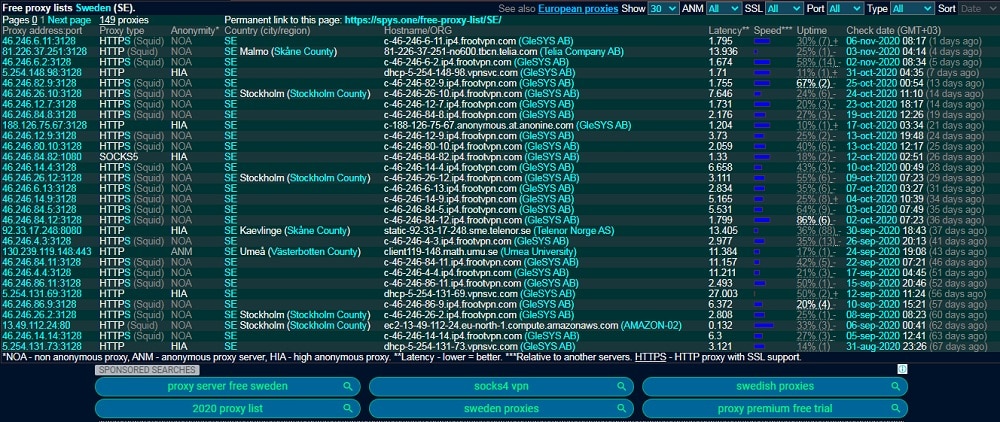Go to the Next page link
The height and width of the screenshot is (422, 1000).
[x=70, y=20]
